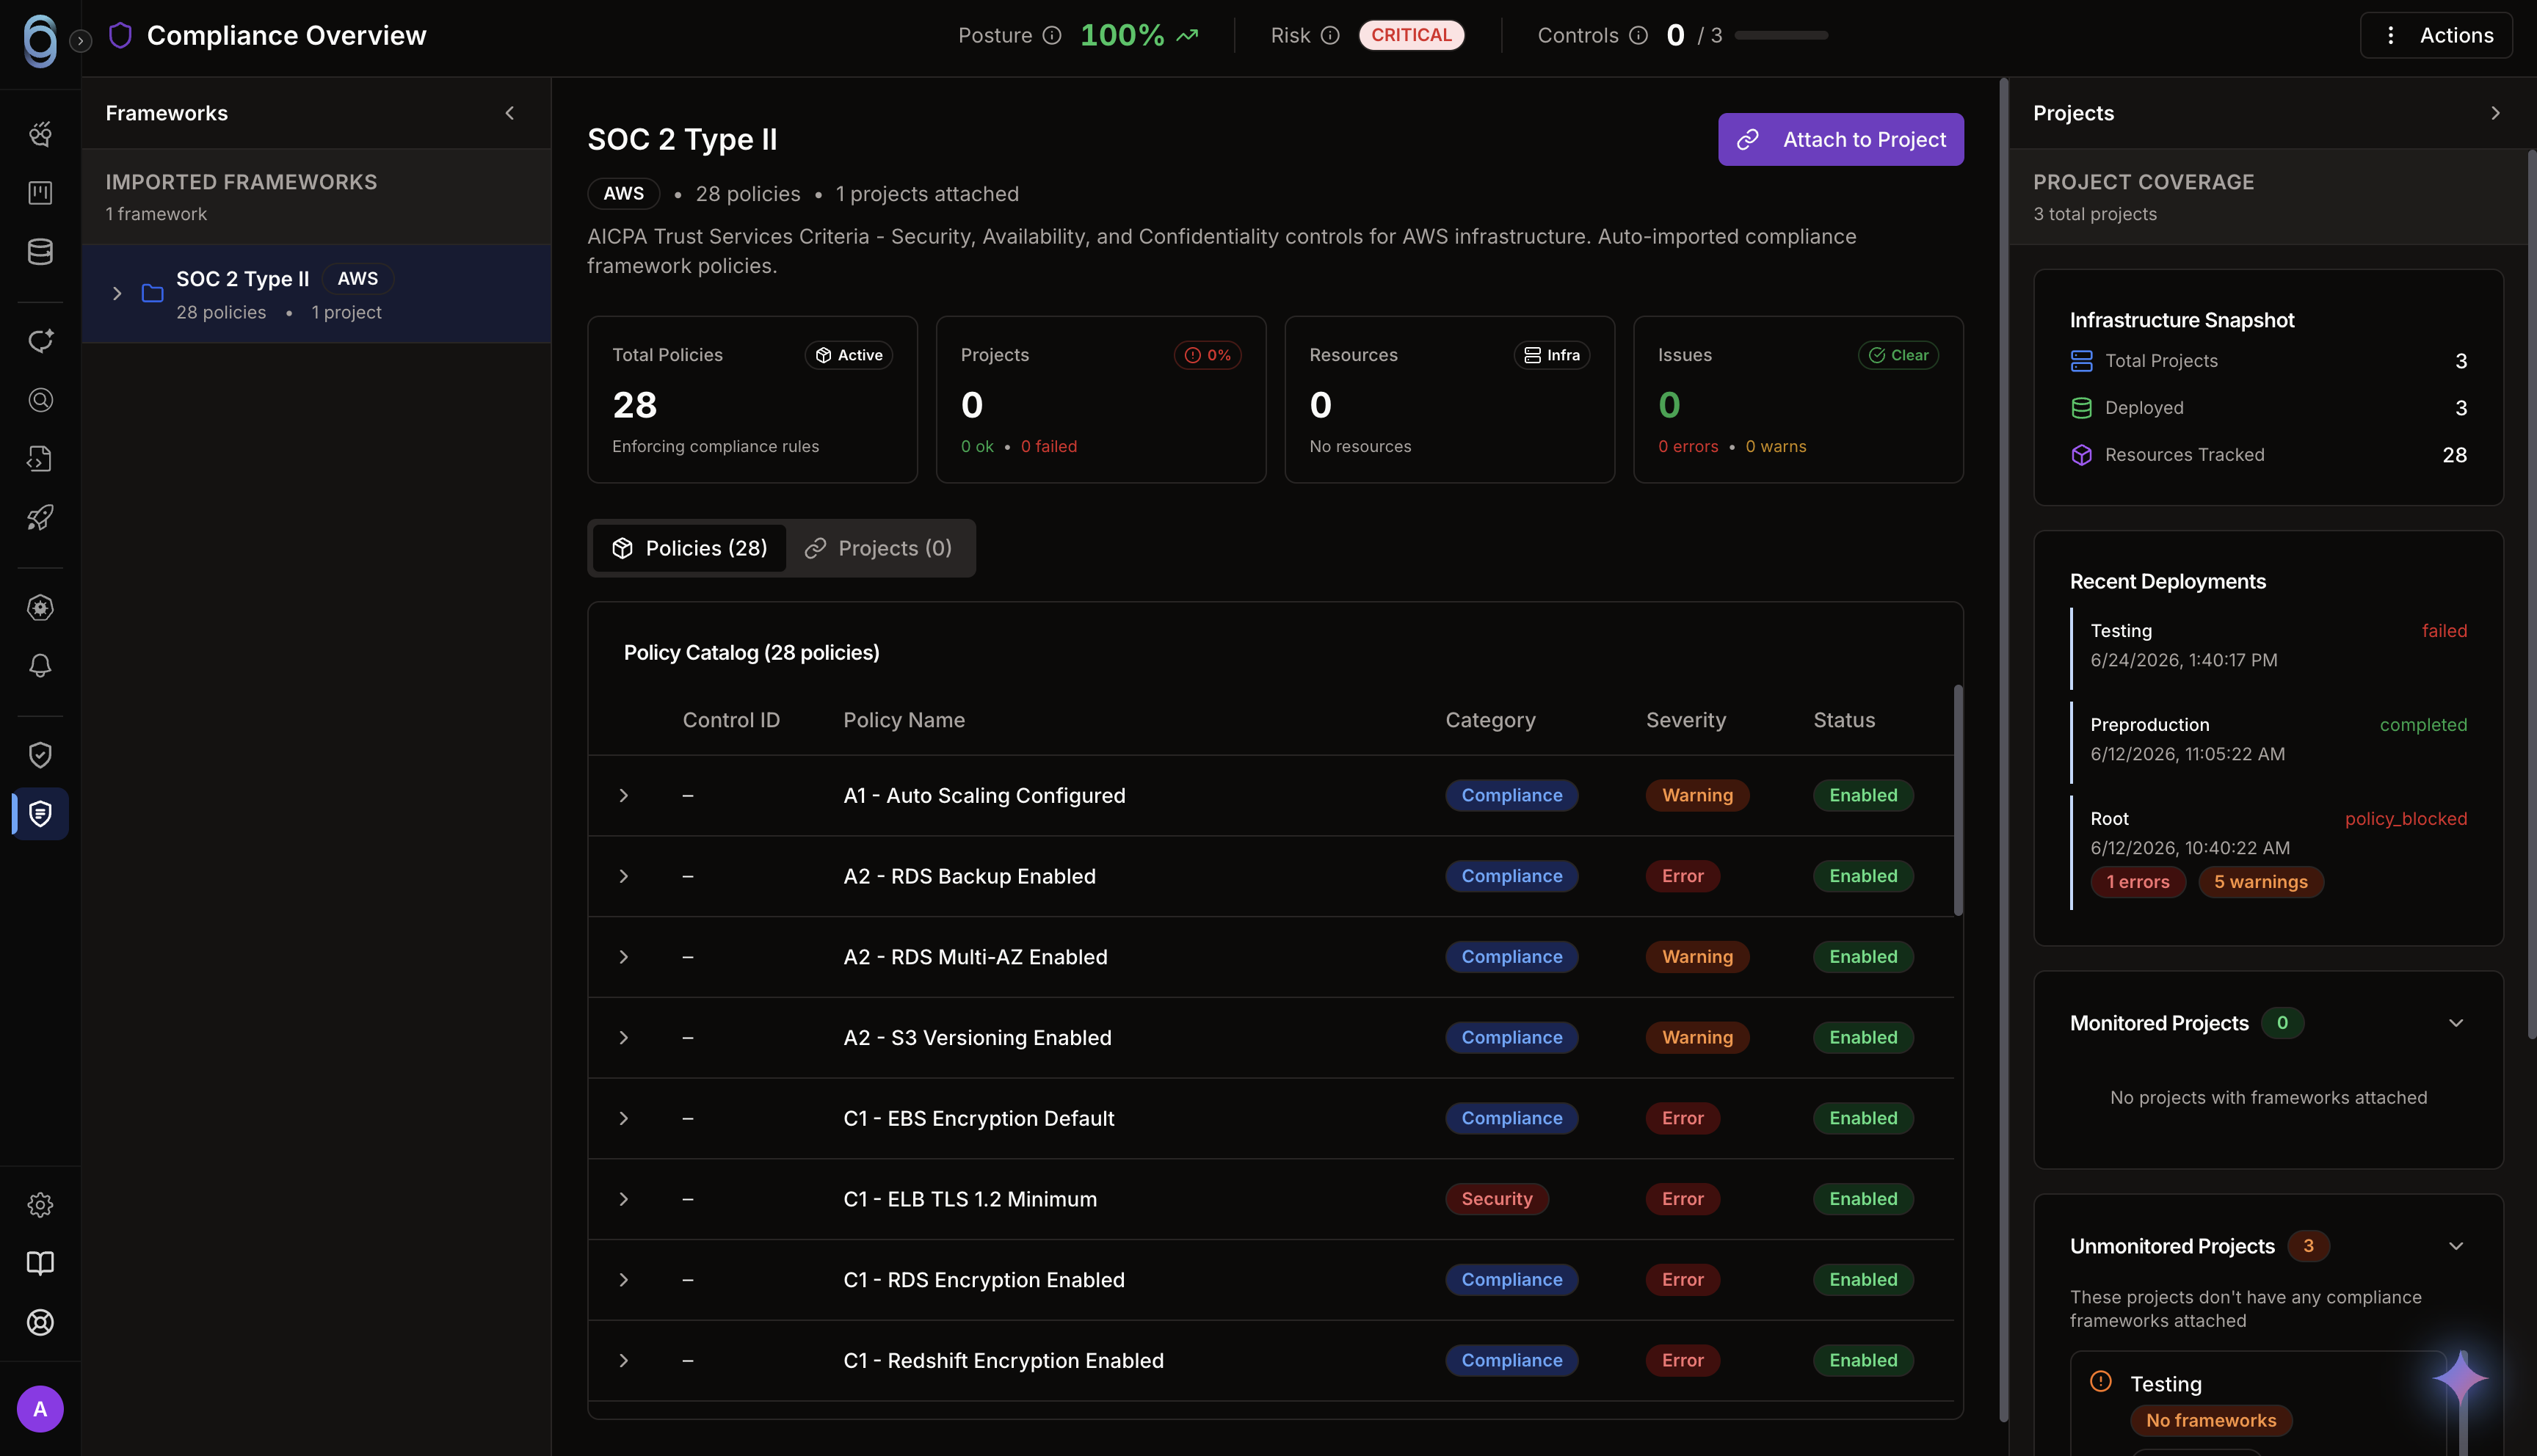Image resolution: width=2537 pixels, height=1456 pixels.
Task: Click the info icon next to Posture
Action: [x=1052, y=35]
